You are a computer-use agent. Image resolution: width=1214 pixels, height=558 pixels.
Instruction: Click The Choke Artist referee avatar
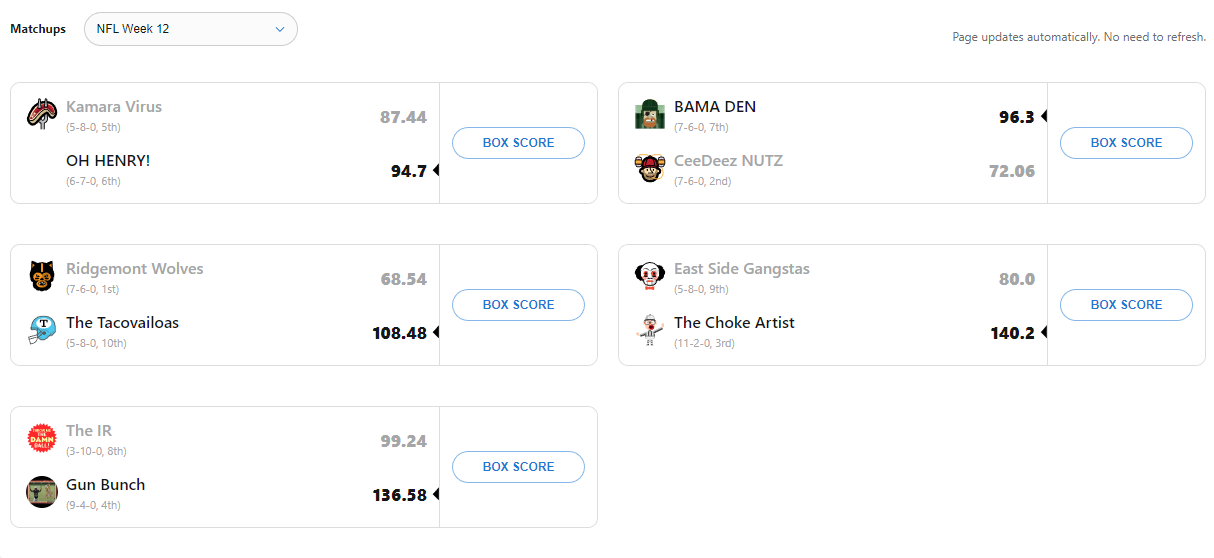point(650,330)
